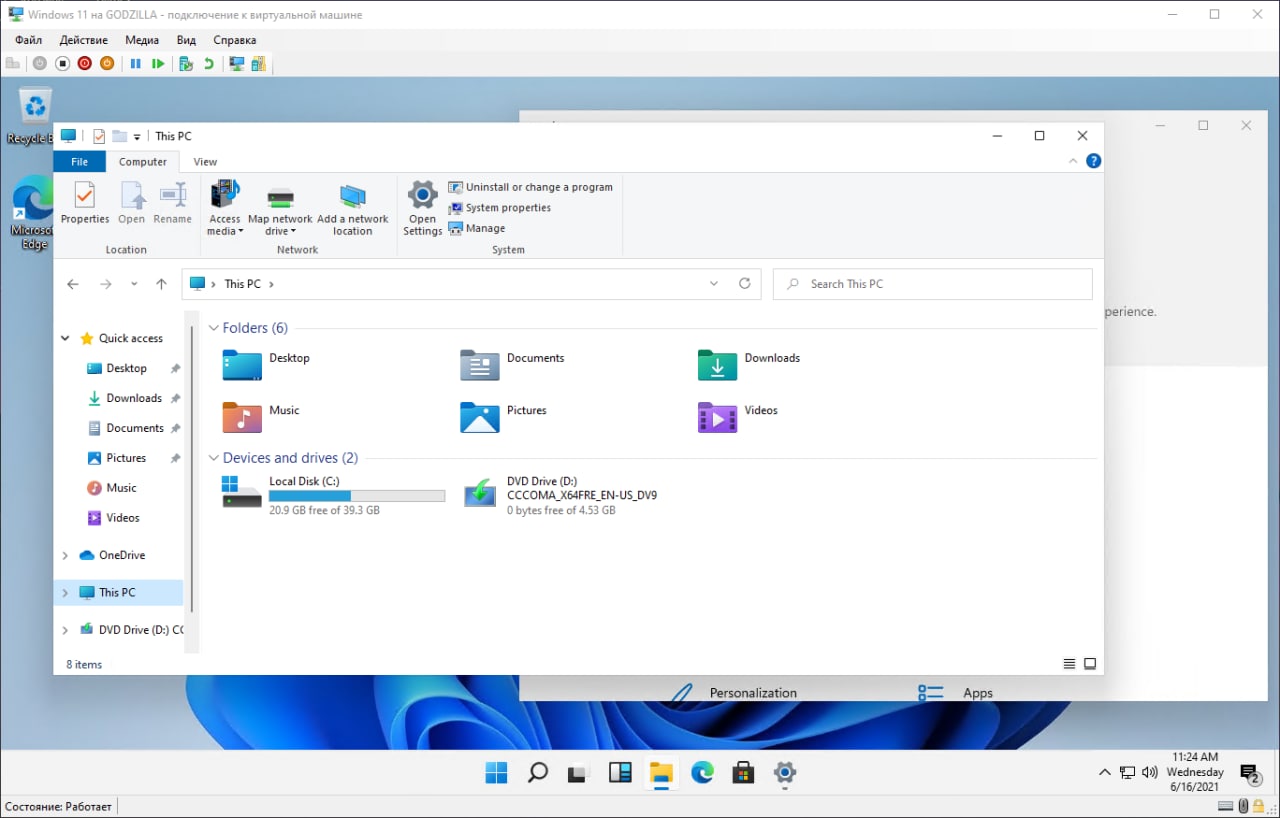
Task: Switch to the View ribbon tab
Action: coord(205,162)
